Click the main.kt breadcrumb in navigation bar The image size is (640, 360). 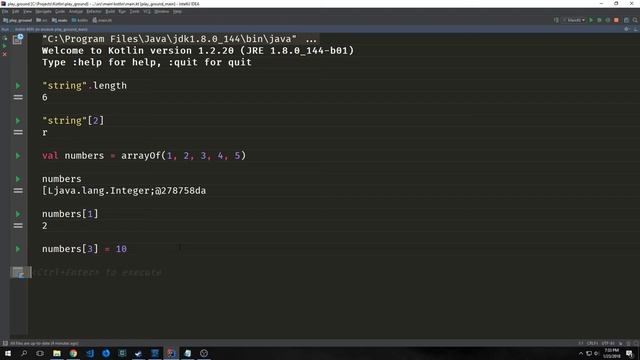pyautogui.click(x=102, y=20)
